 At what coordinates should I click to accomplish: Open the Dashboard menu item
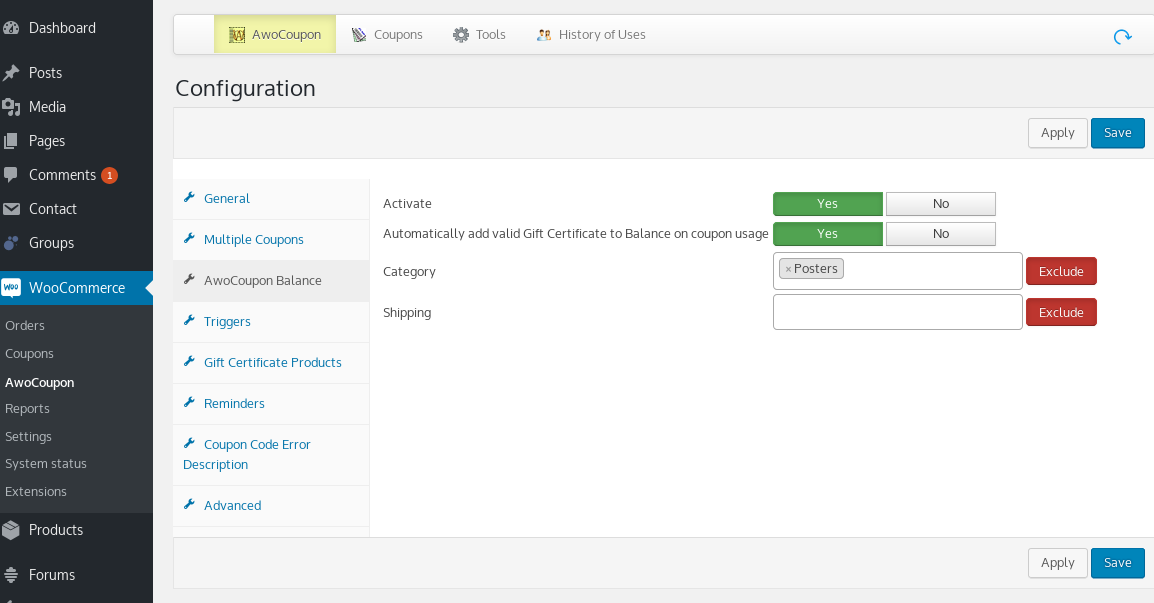pos(62,28)
